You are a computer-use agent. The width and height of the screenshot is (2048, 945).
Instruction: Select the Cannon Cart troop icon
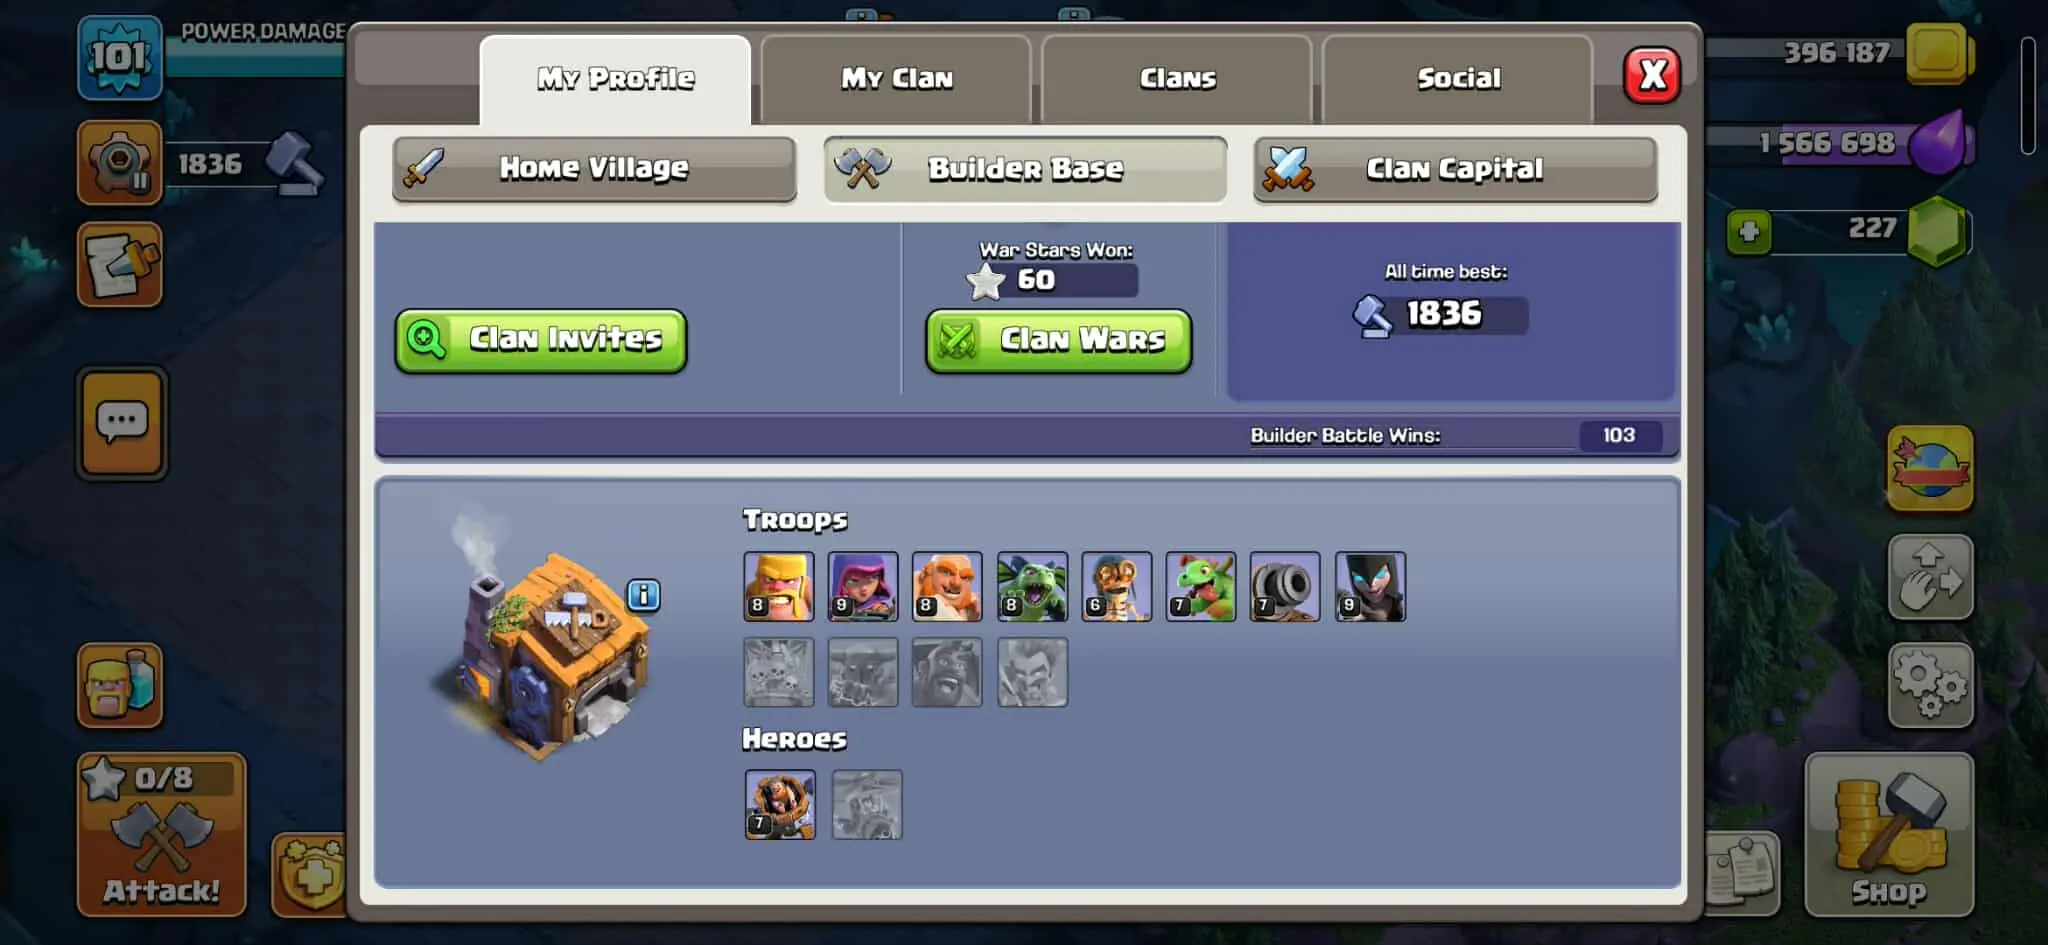click(x=1285, y=587)
